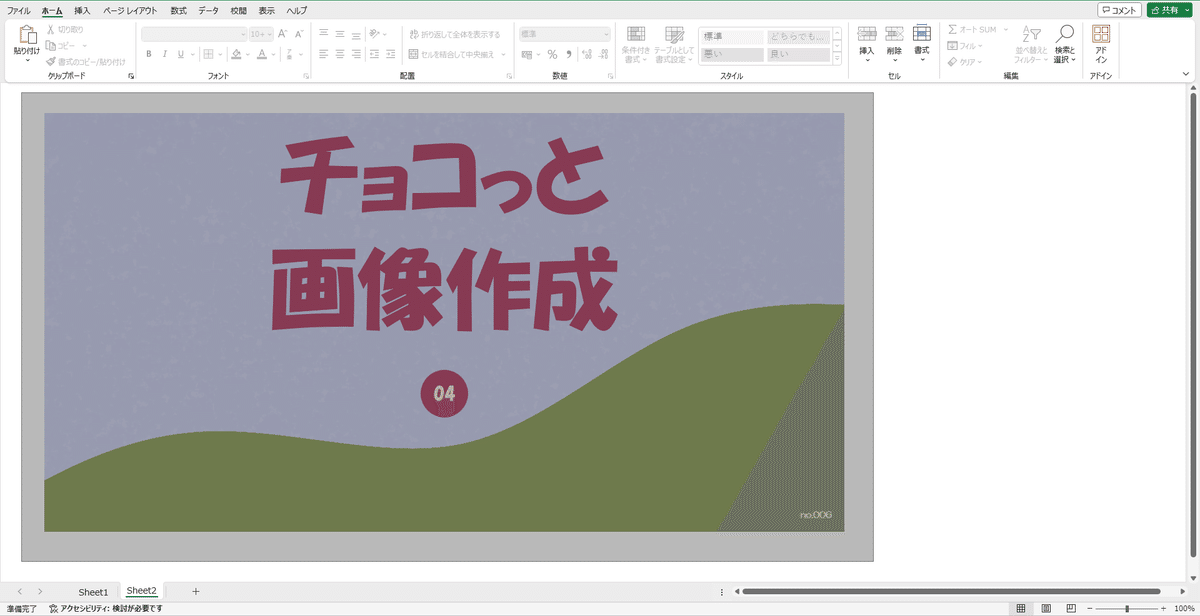The width and height of the screenshot is (1200, 616).
Task: Toggle middle vertical alignment
Action: coord(340,34)
